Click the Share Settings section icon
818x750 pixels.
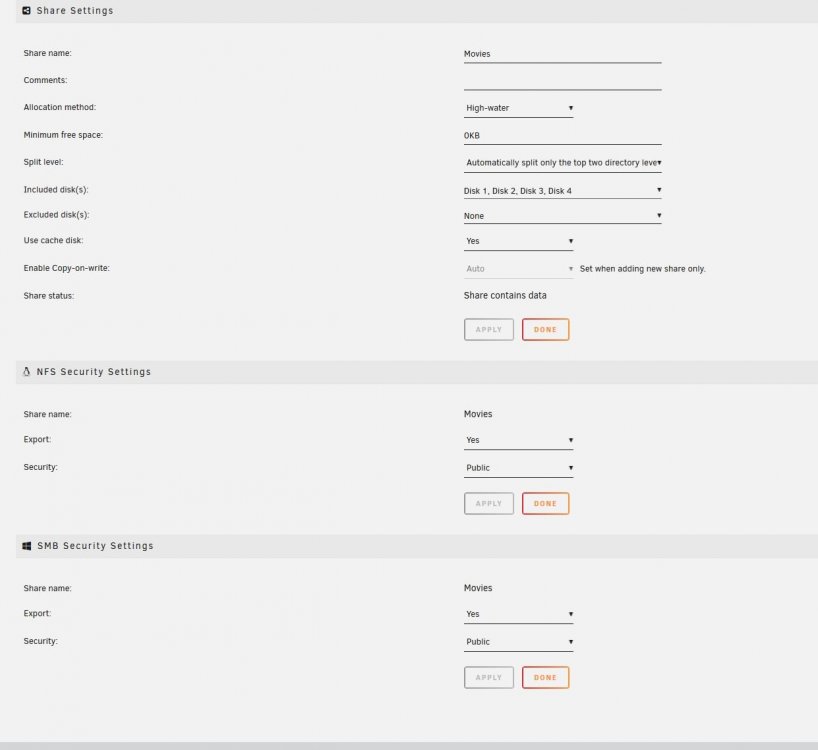click(x=26, y=10)
